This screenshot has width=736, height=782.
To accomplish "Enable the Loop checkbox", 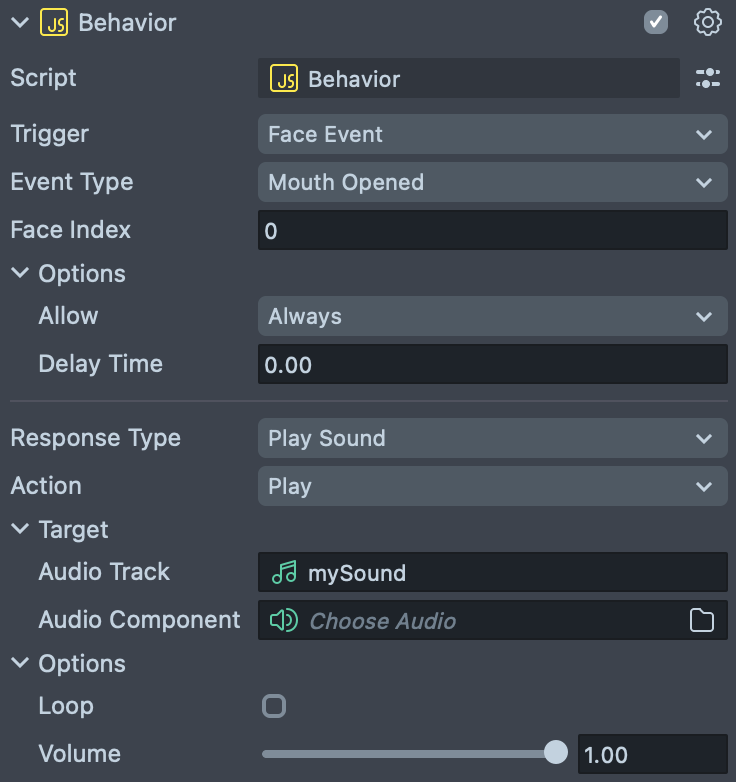I will pos(274,706).
